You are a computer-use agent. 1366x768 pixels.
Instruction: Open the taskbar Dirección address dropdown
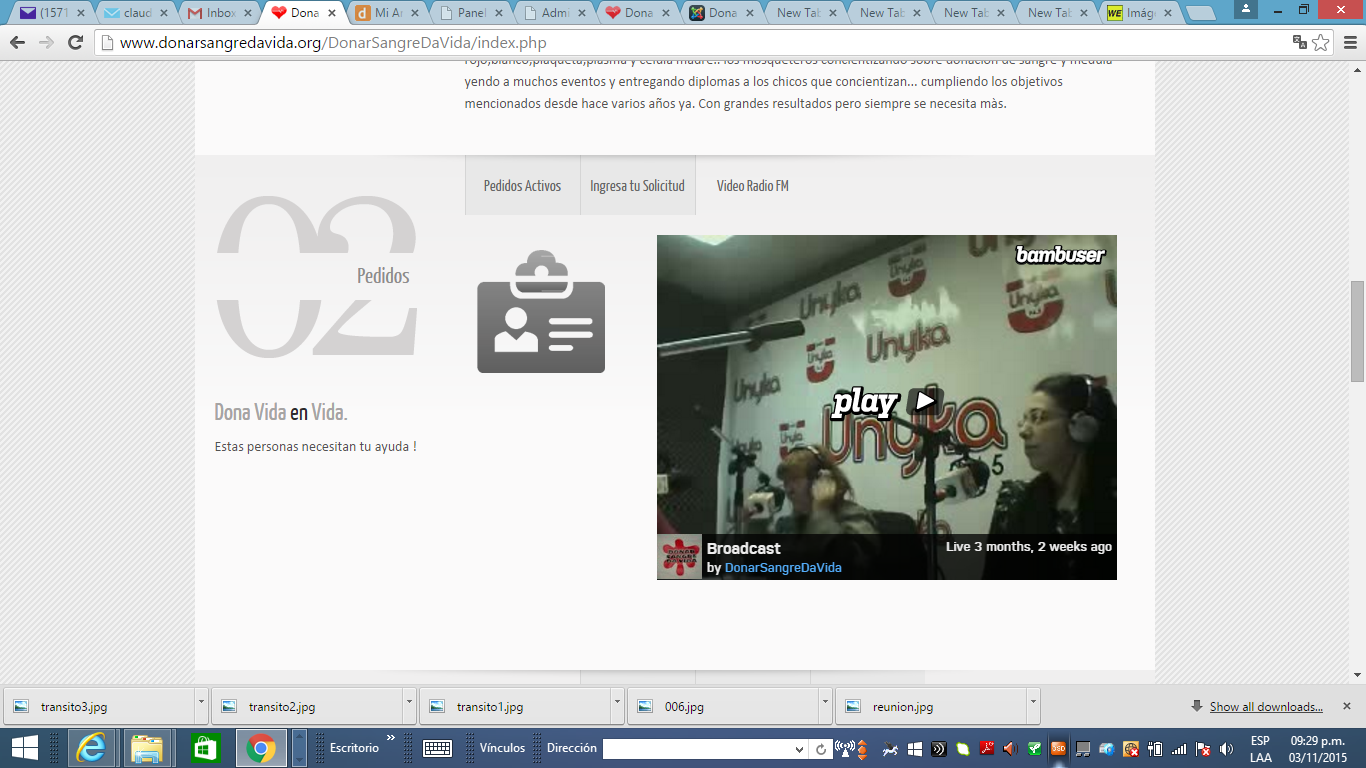799,749
